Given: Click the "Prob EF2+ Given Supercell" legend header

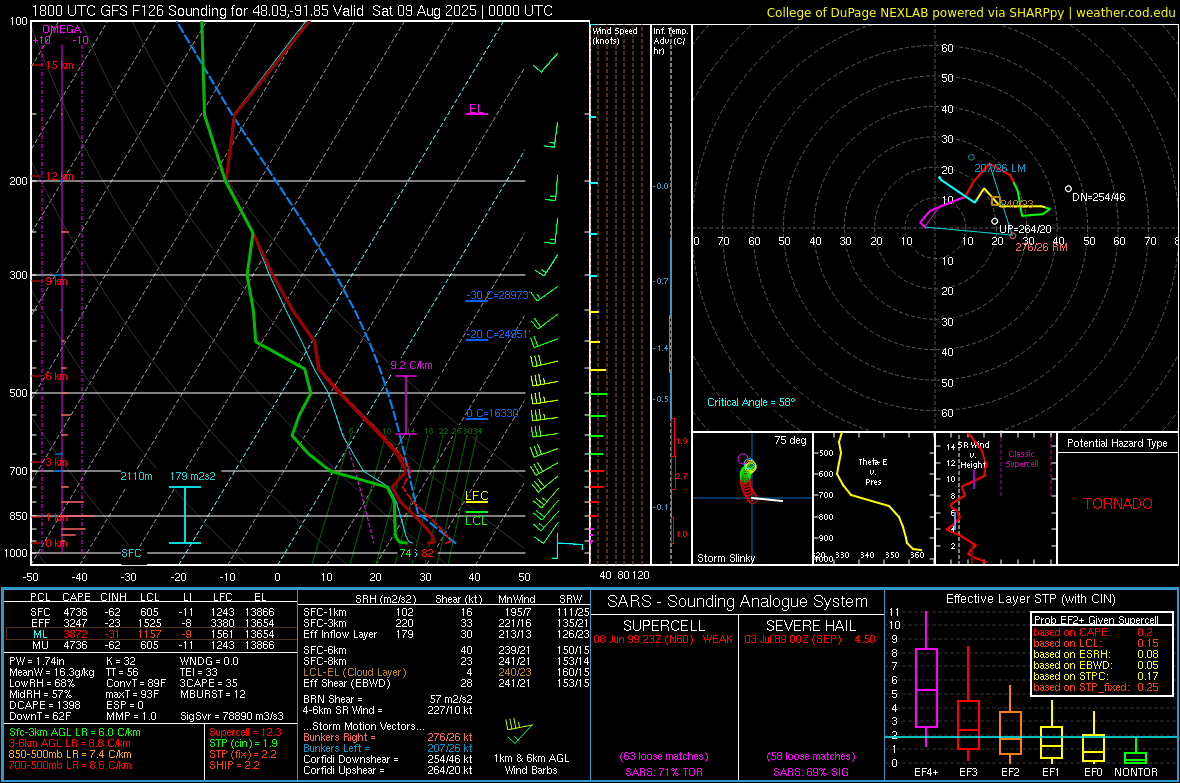Looking at the screenshot, I should (x=1096, y=620).
